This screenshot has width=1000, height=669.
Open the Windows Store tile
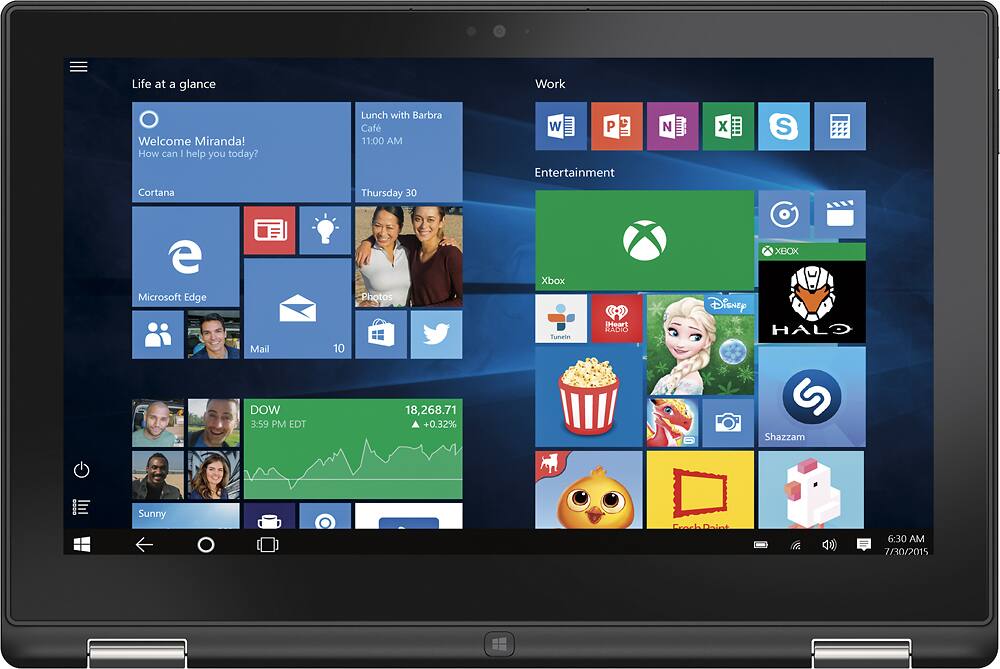[381, 334]
